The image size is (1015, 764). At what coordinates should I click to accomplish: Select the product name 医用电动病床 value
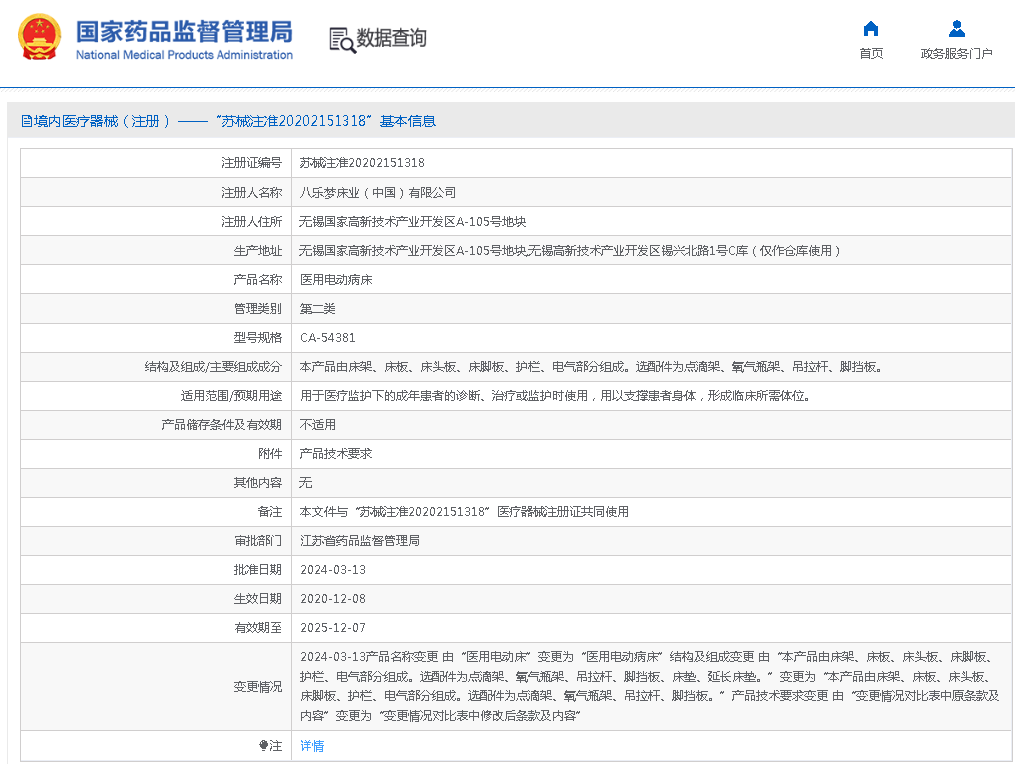336,280
